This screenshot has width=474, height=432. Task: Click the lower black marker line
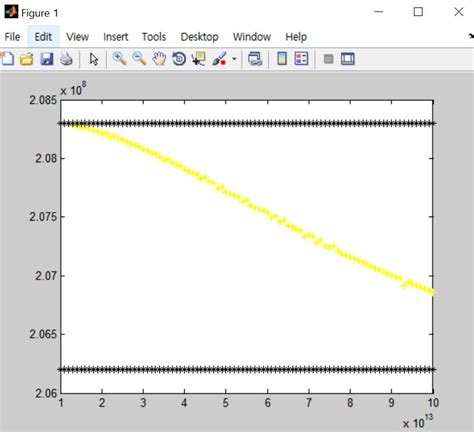pos(247,369)
